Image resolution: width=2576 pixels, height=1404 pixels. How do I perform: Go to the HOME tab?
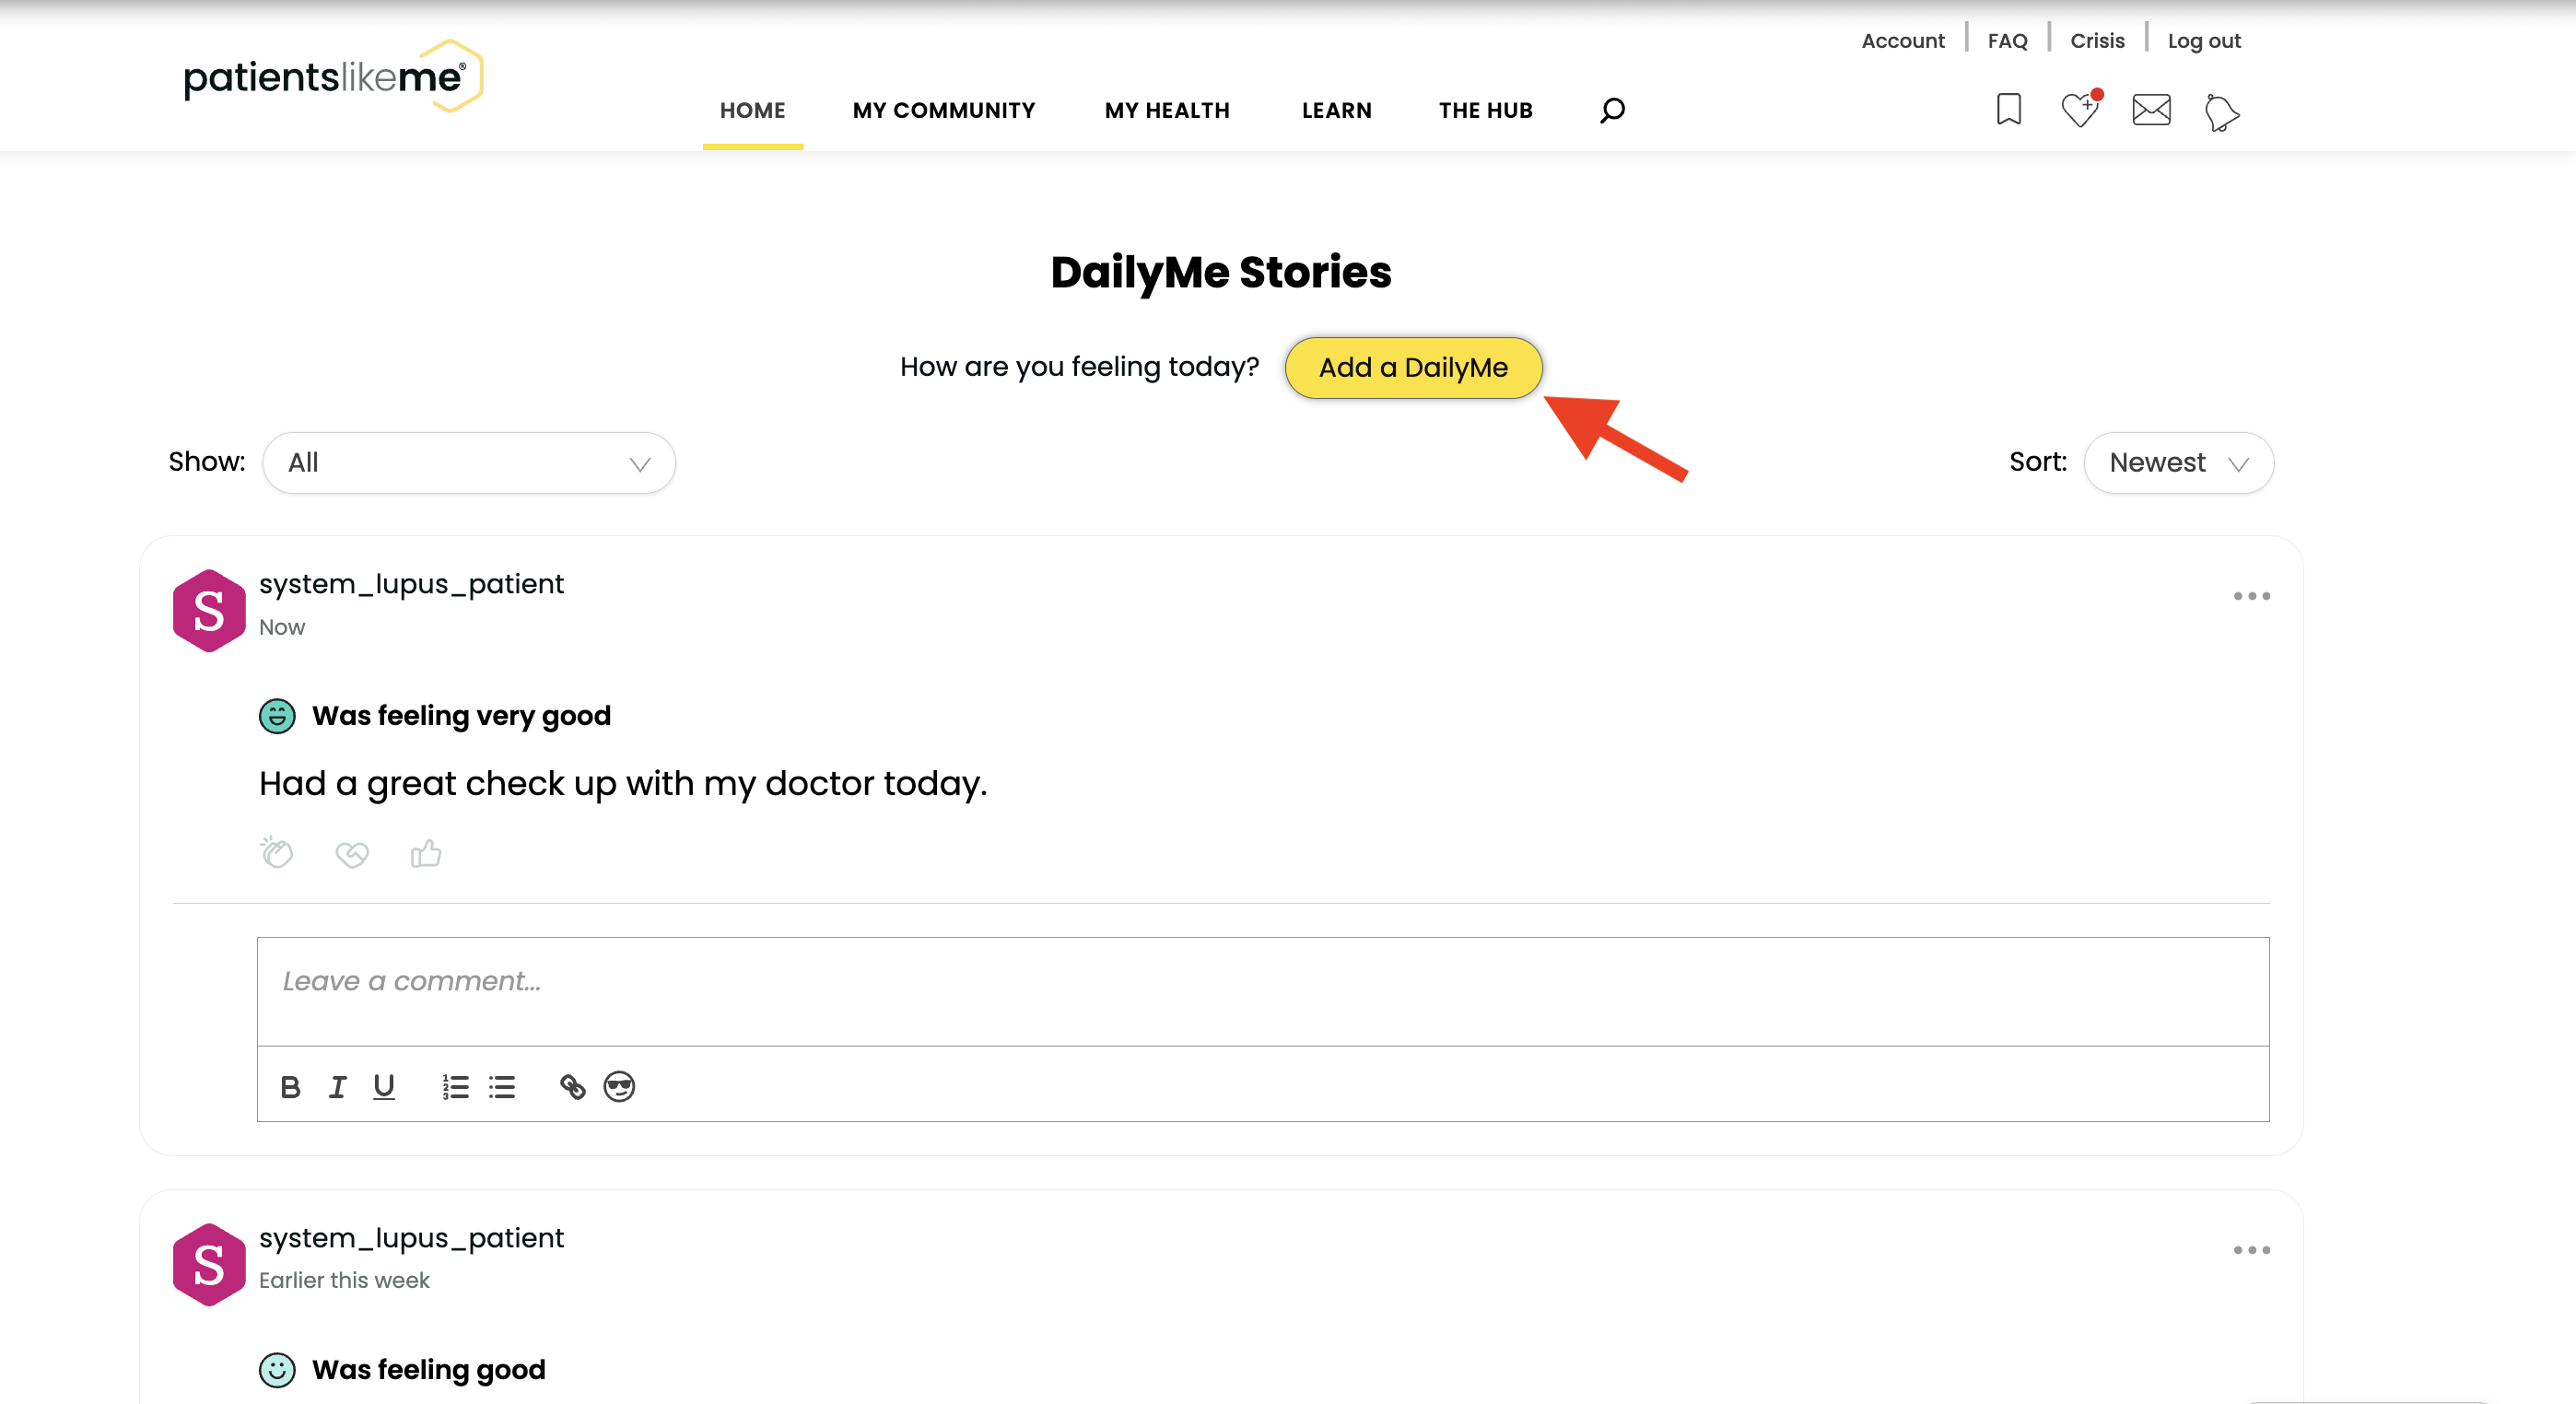pyautogui.click(x=753, y=110)
